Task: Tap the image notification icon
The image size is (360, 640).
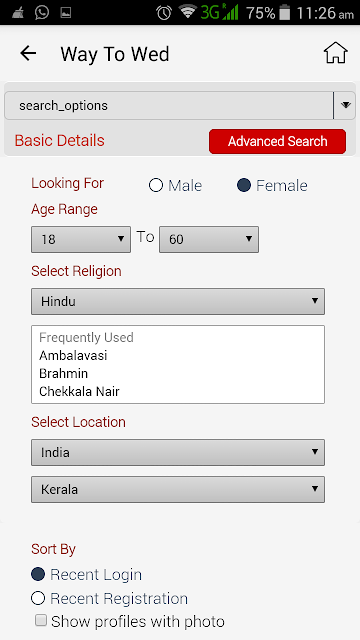Action: (66, 13)
